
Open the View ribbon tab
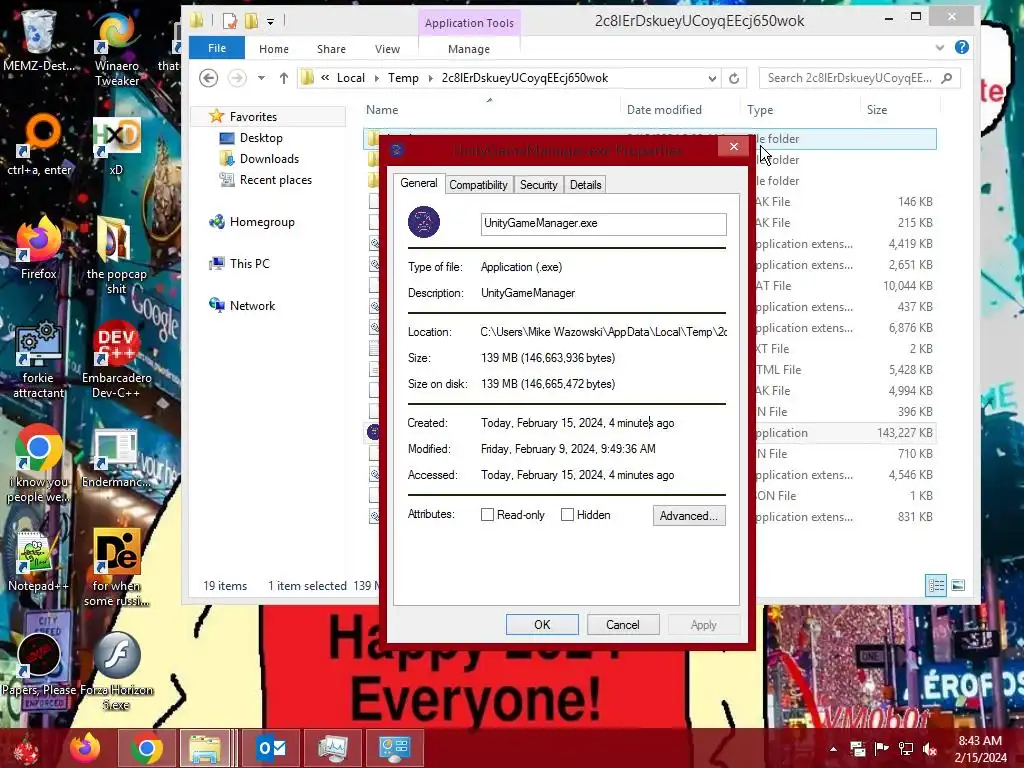pyautogui.click(x=387, y=49)
